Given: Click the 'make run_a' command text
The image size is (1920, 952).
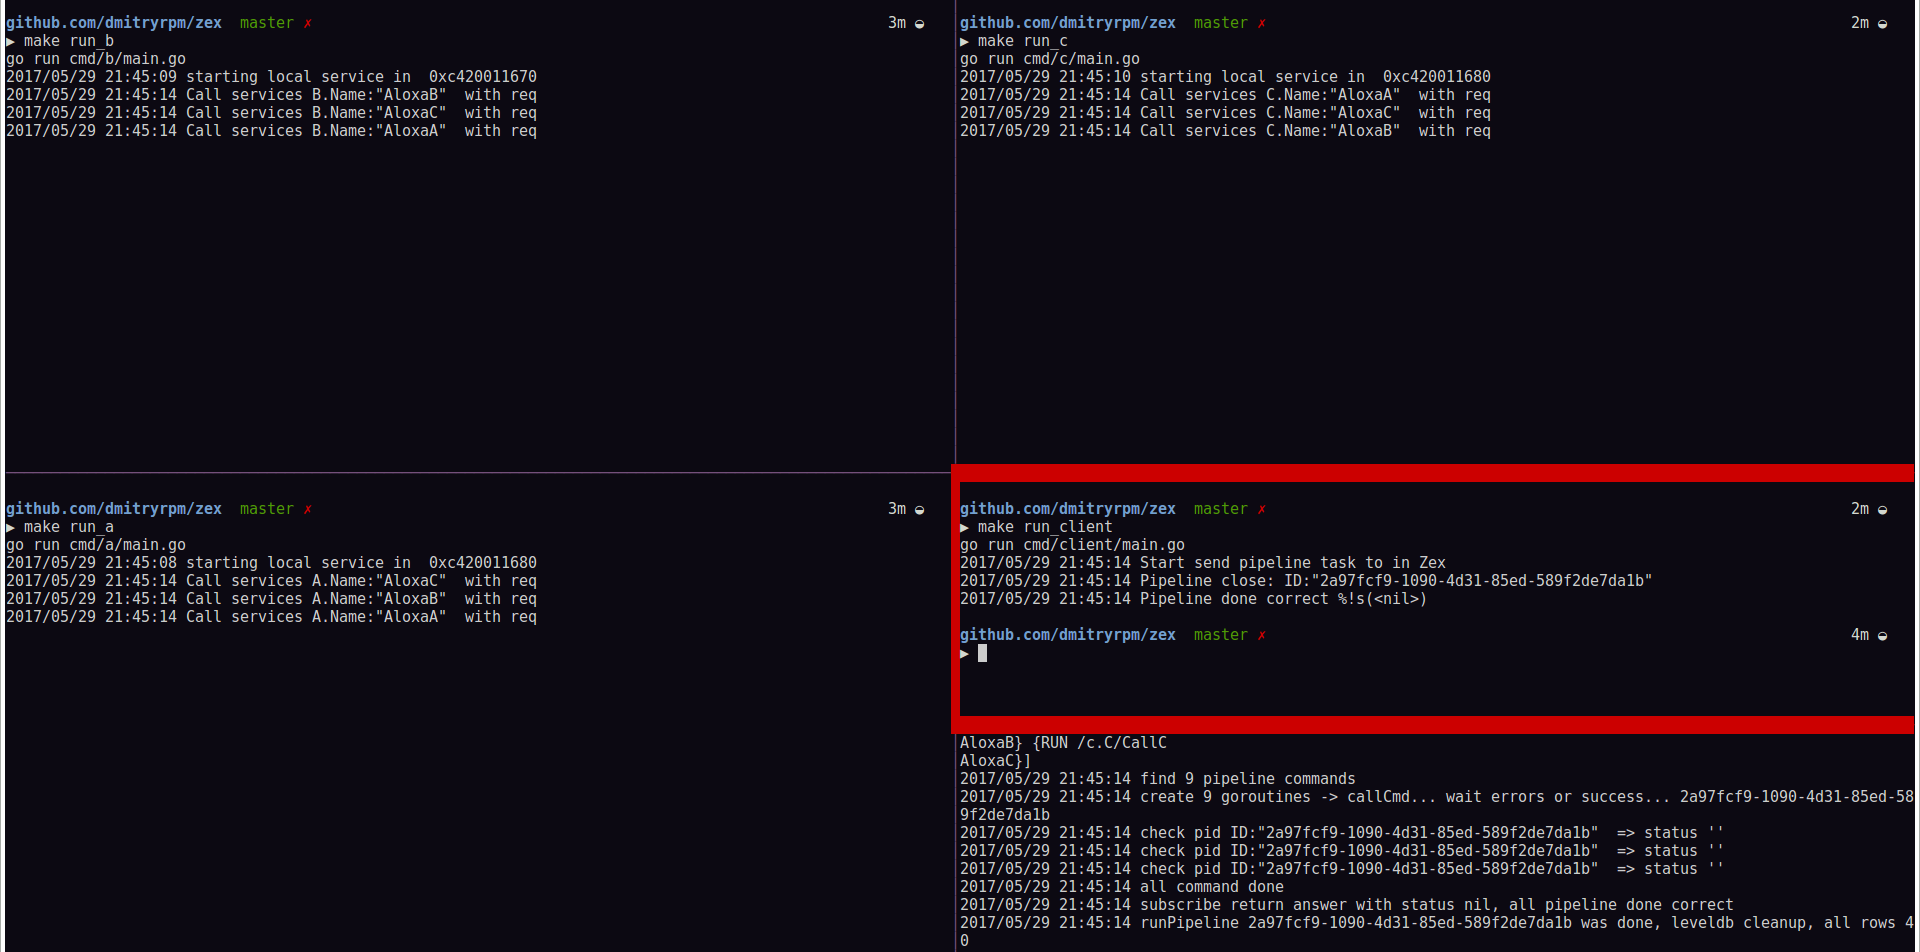Looking at the screenshot, I should (x=69, y=527).
